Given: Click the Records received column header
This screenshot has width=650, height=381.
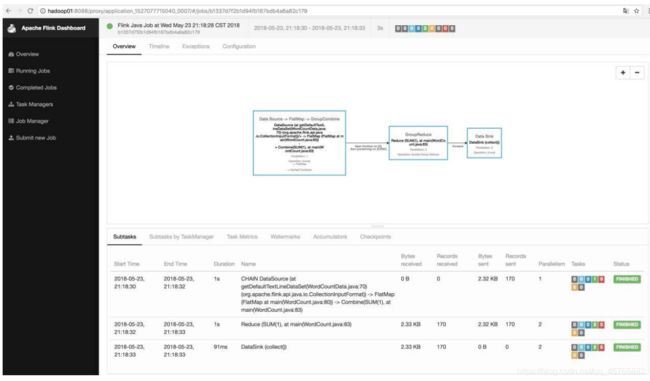Looking at the screenshot, I should [447, 260].
